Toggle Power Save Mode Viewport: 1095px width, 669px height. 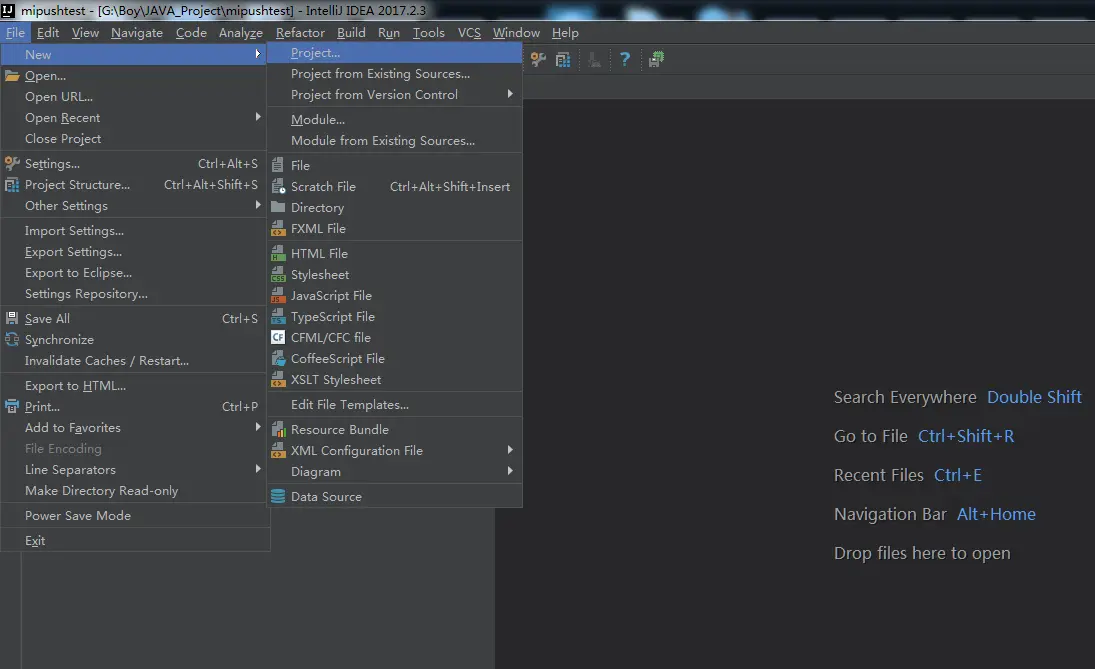tap(135, 515)
